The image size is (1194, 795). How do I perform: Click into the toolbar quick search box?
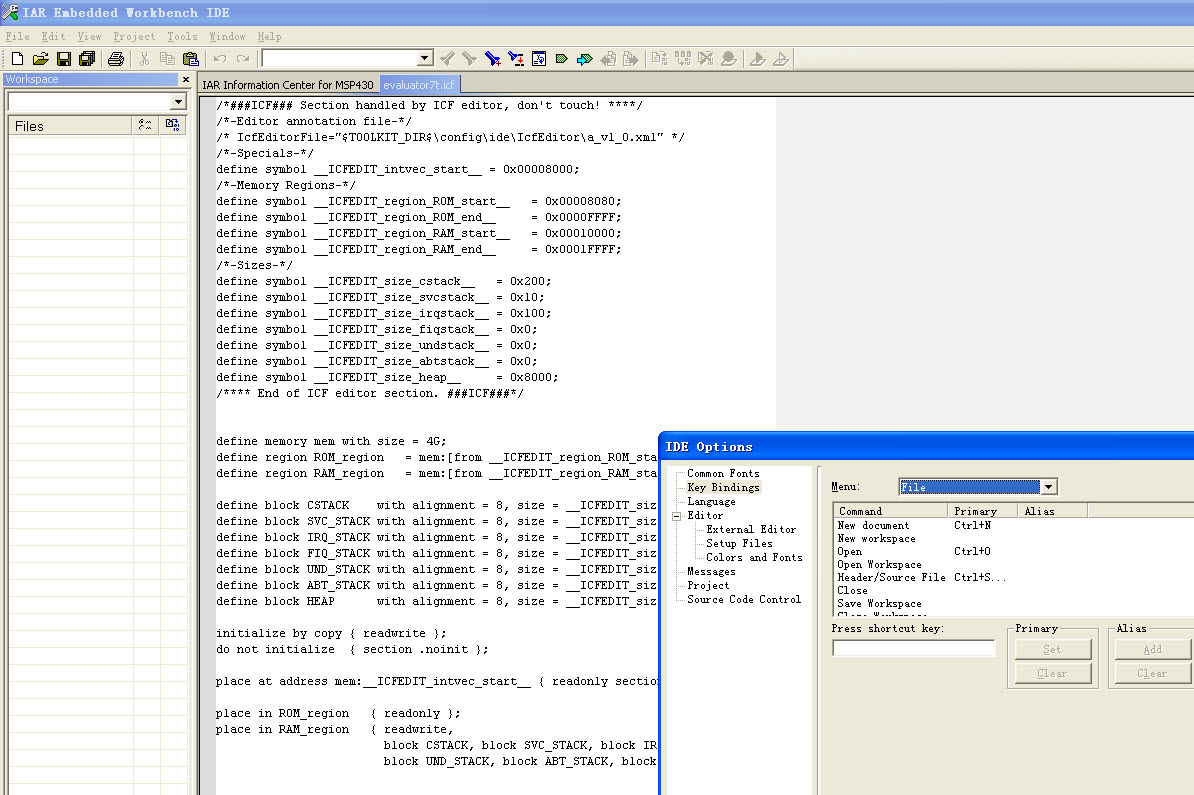click(340, 58)
